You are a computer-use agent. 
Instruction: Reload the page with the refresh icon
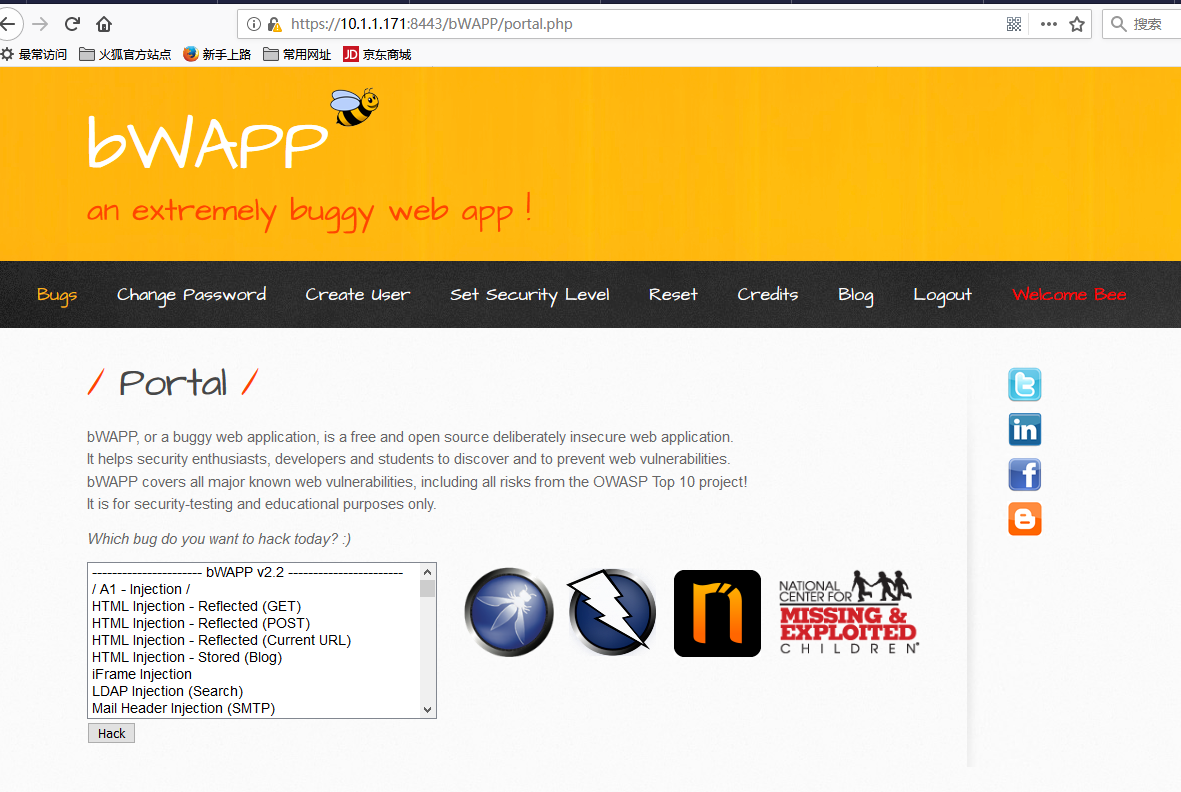pos(72,24)
